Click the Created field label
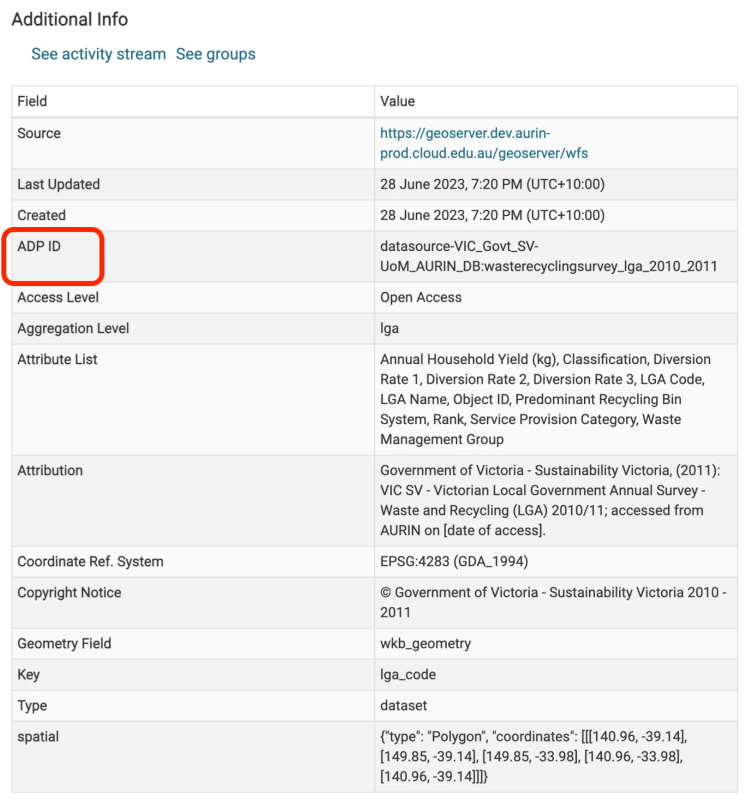Image resolution: width=746 pixels, height=800 pixels. point(41,215)
